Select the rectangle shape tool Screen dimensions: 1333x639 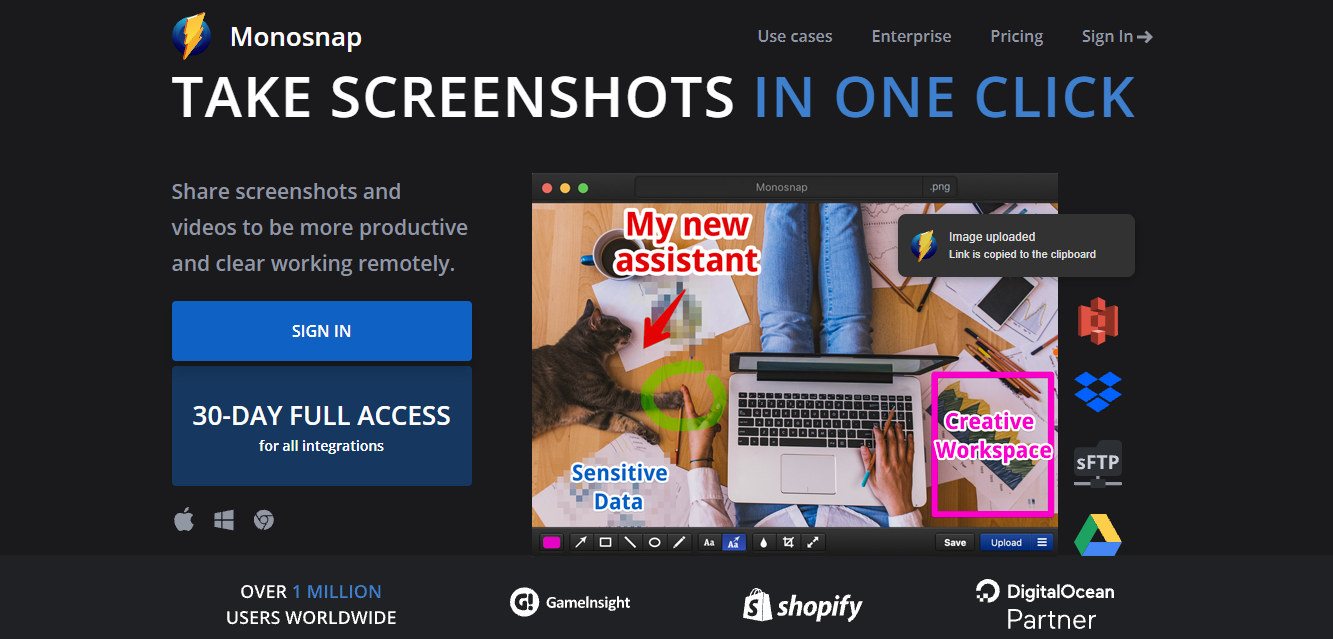point(605,542)
